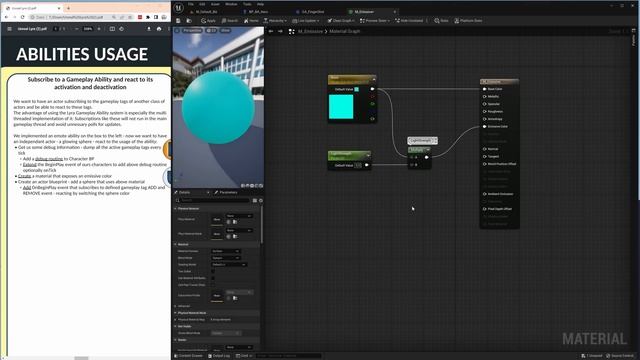This screenshot has height=360, width=640.
Task: Click the Hide Unrelated toolbar button
Action: click(409, 20)
